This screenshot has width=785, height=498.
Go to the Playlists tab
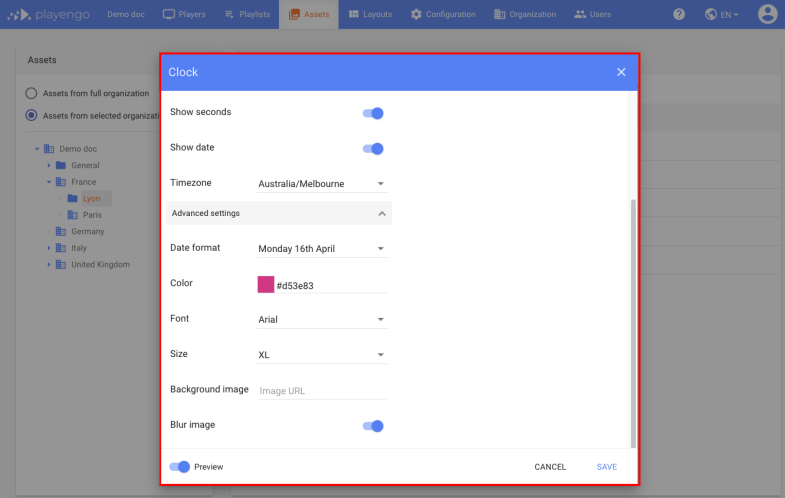click(x=247, y=15)
